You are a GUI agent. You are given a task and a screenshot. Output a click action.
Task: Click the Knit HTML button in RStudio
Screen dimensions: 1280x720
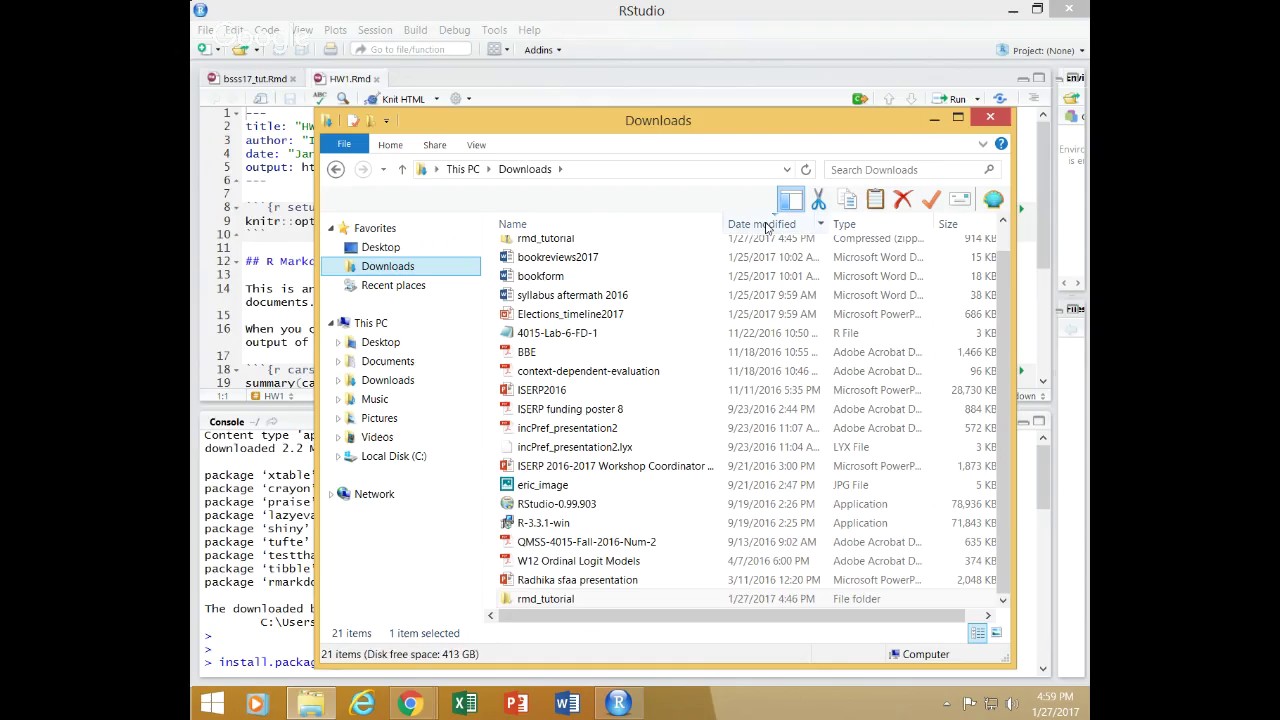point(403,99)
